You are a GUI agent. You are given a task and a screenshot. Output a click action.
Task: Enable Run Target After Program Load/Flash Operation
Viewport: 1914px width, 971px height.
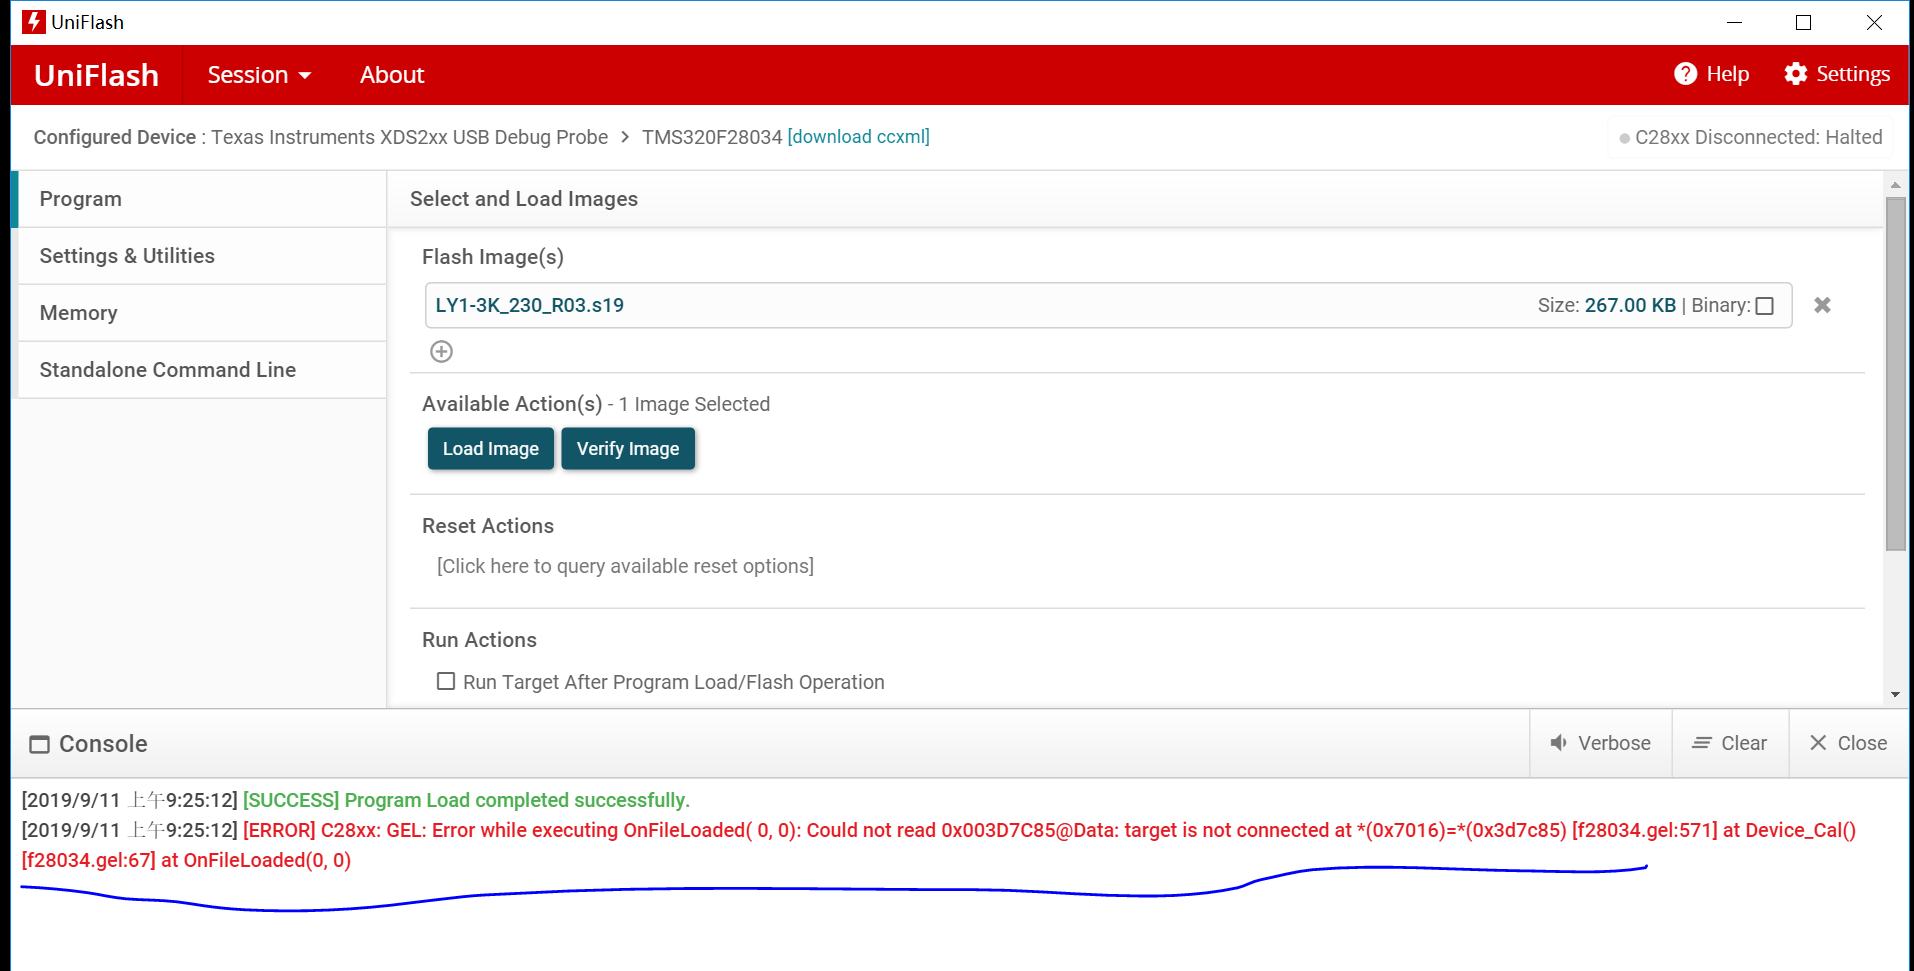446,681
